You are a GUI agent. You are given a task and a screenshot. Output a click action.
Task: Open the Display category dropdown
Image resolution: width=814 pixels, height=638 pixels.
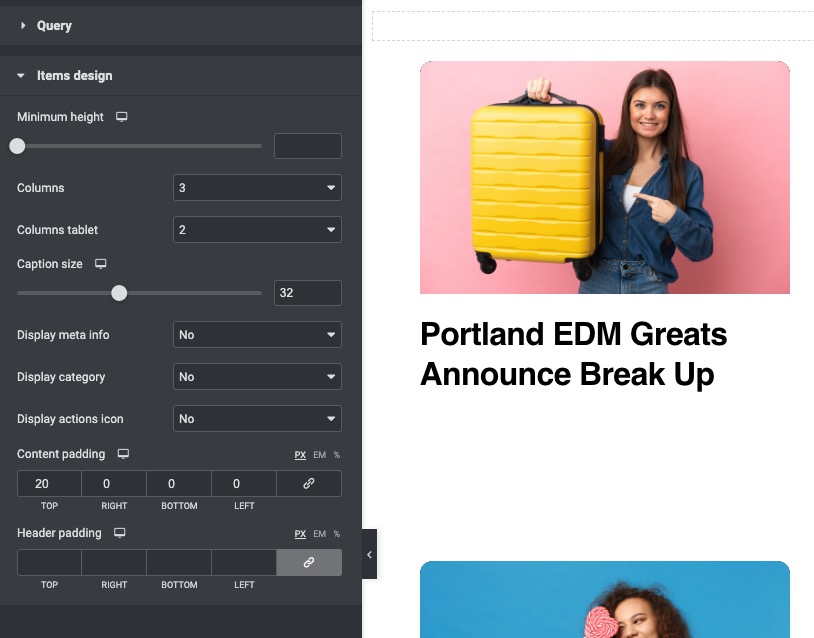click(x=257, y=376)
